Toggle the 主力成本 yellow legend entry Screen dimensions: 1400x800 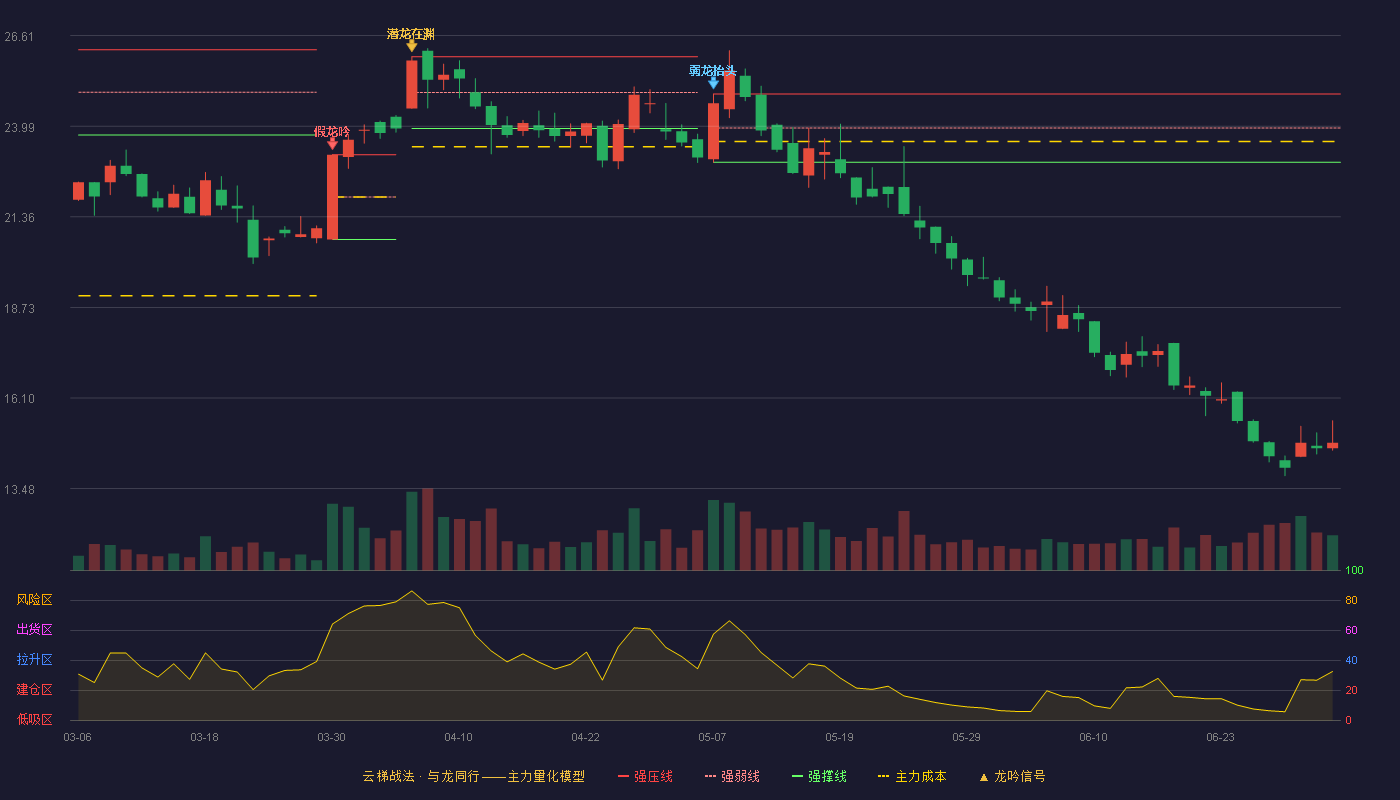tap(911, 776)
